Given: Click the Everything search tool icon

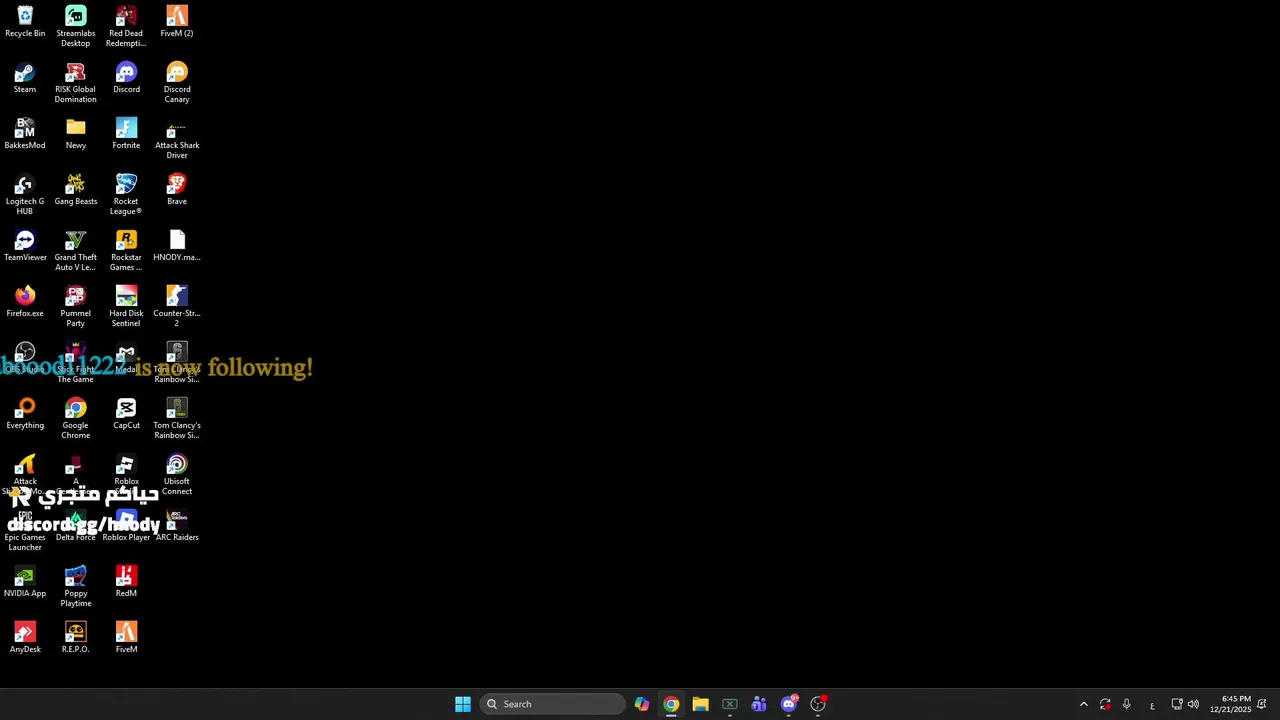Looking at the screenshot, I should [x=25, y=414].
